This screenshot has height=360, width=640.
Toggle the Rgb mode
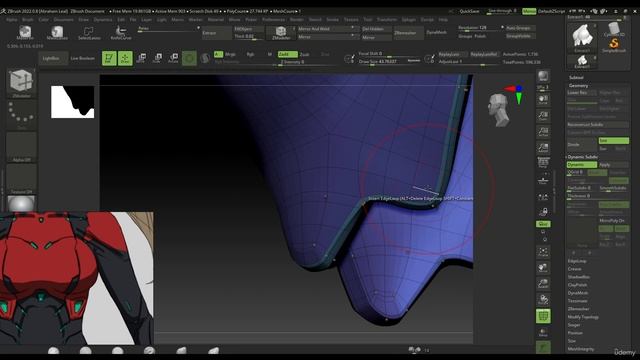pyautogui.click(x=250, y=54)
